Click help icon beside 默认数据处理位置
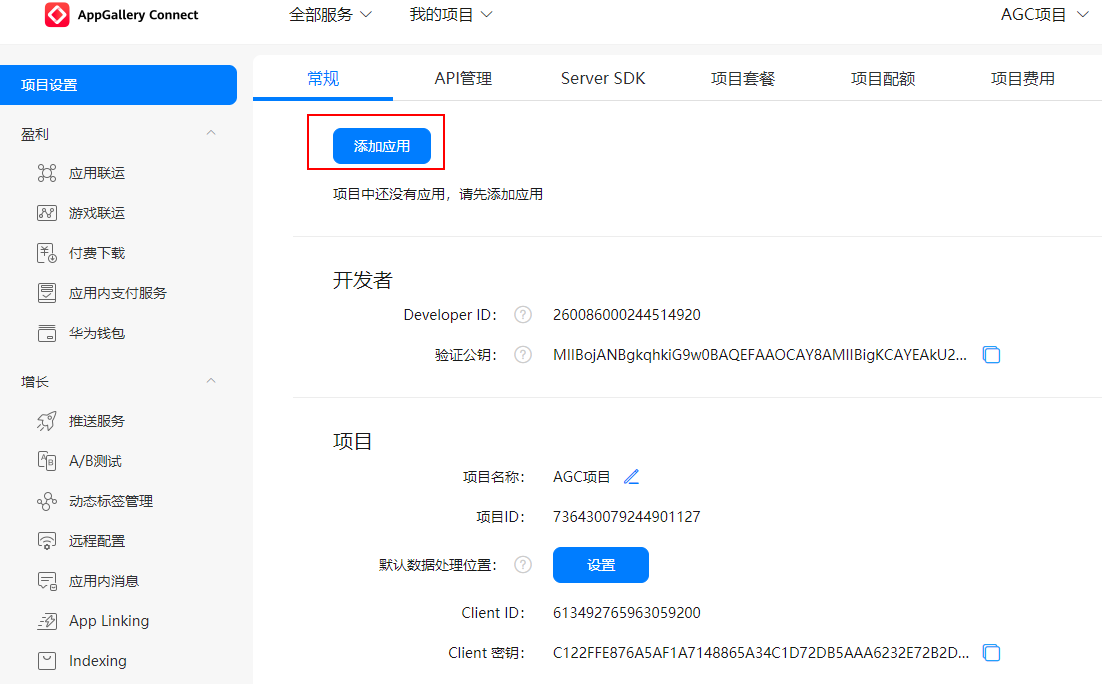This screenshot has height=684, width=1102. 522,565
